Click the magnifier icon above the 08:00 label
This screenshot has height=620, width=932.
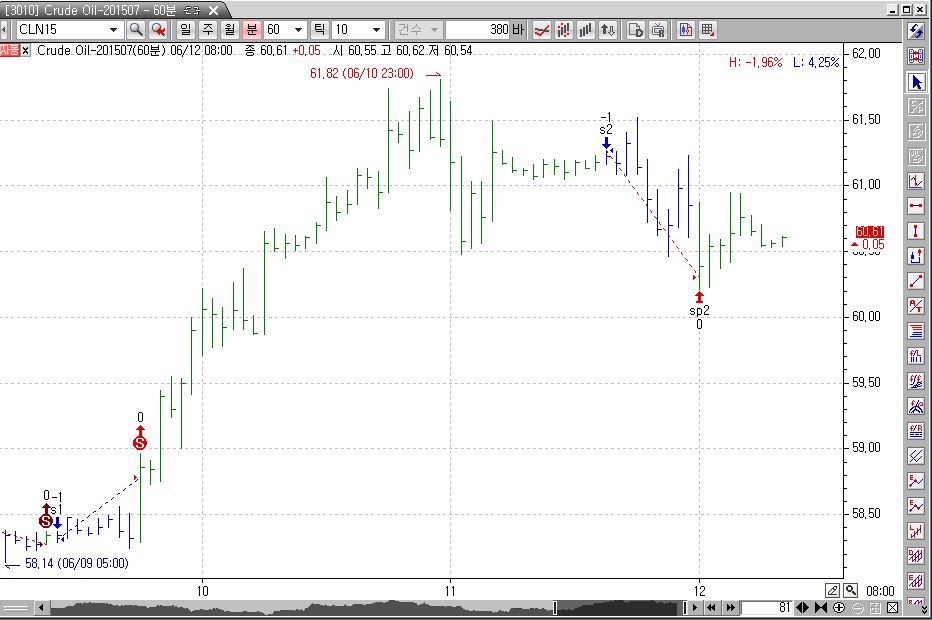click(850, 590)
